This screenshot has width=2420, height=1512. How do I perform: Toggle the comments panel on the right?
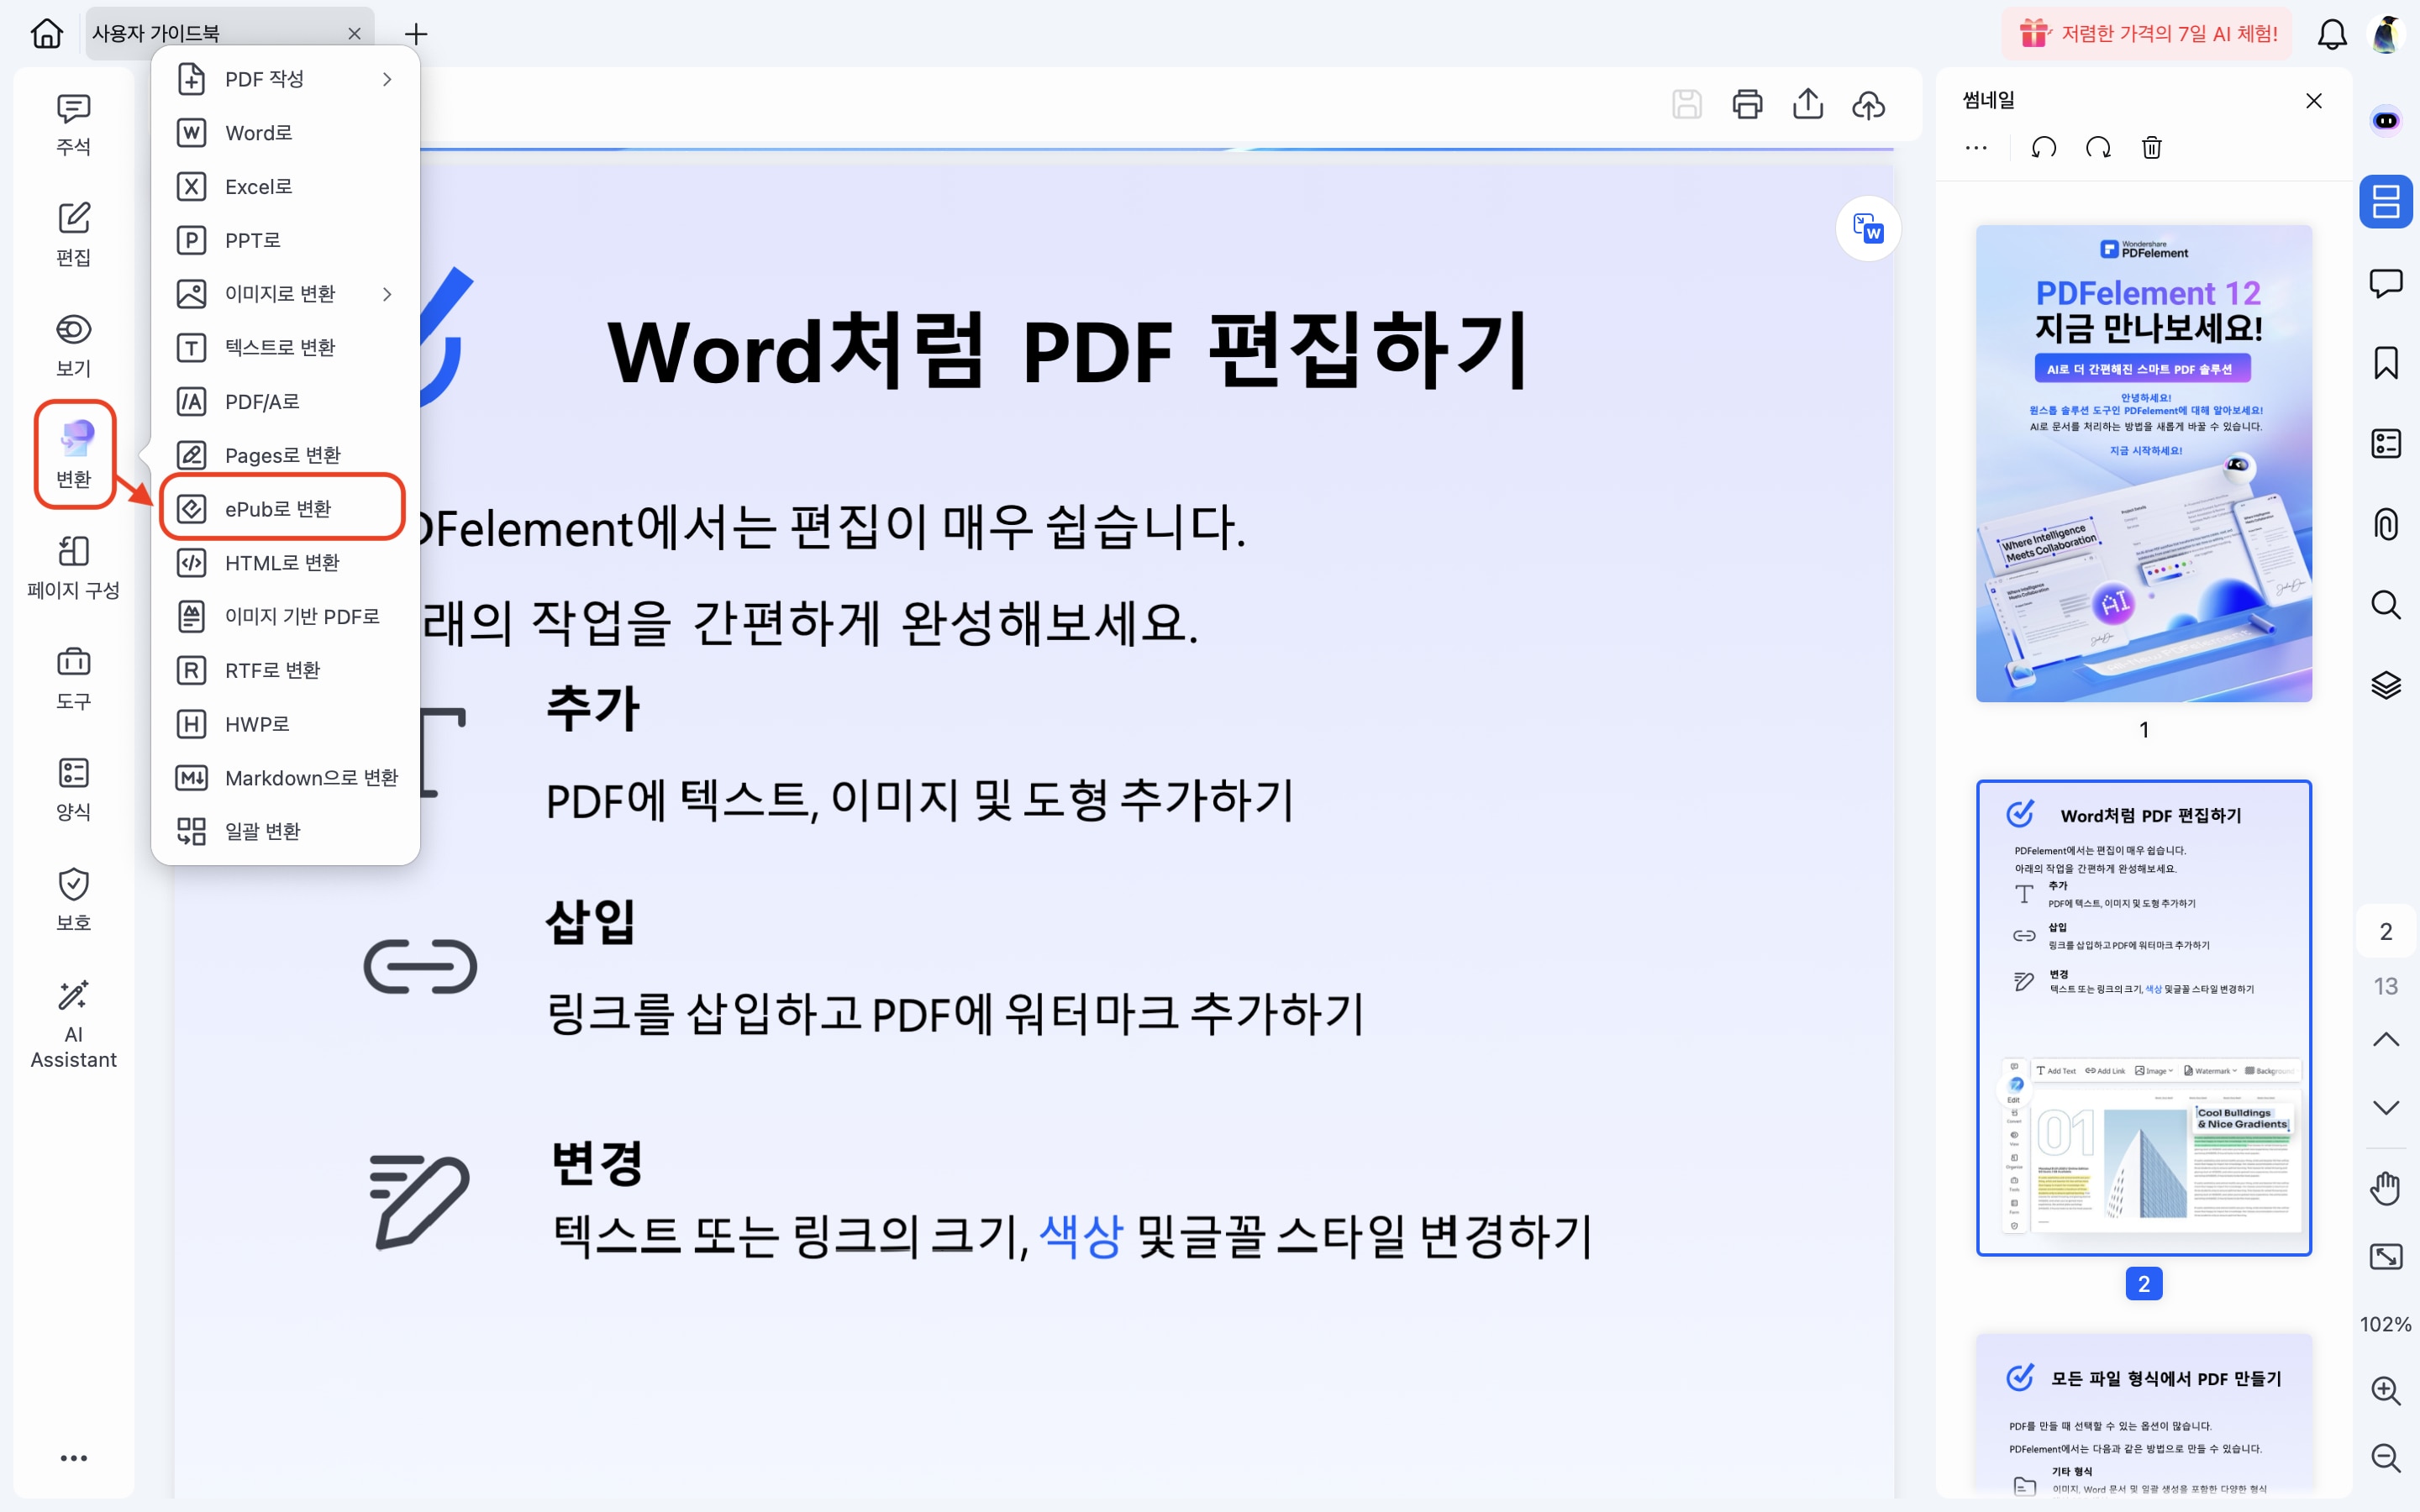tap(2386, 283)
